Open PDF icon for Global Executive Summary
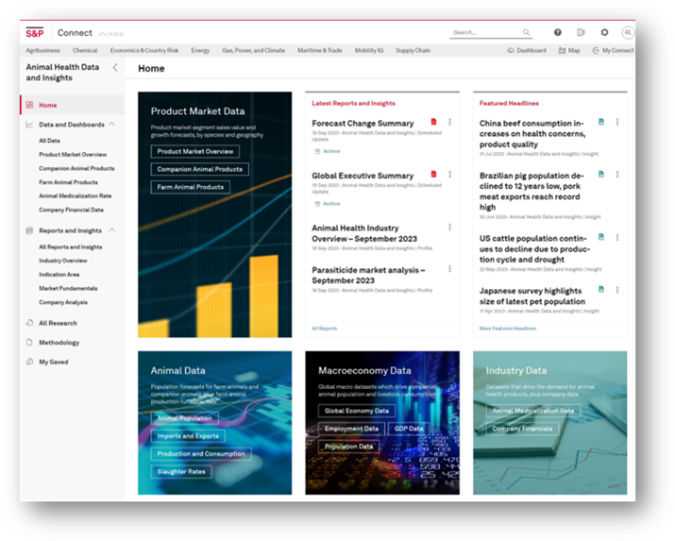 click(x=433, y=174)
